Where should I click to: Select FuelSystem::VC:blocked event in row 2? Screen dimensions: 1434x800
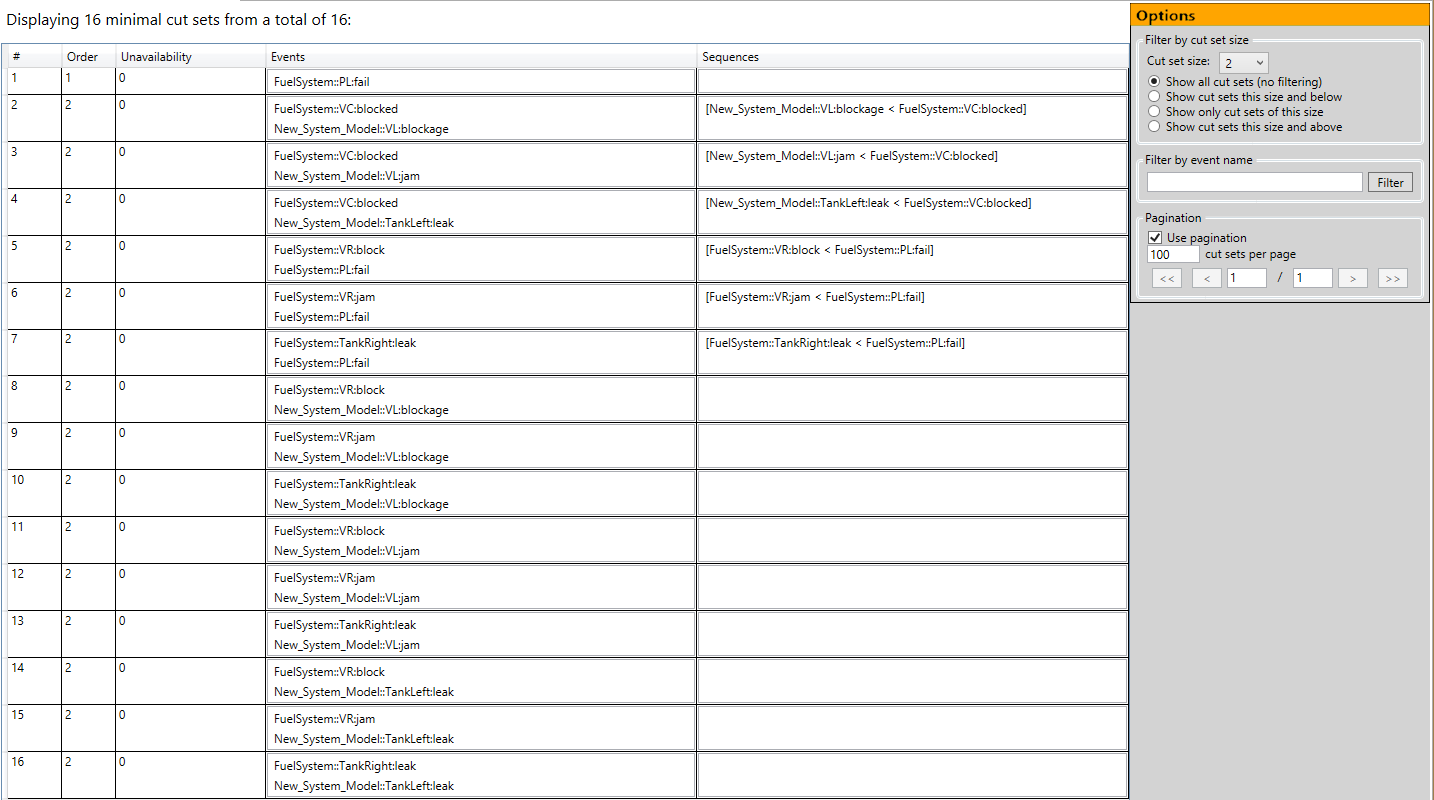336,109
